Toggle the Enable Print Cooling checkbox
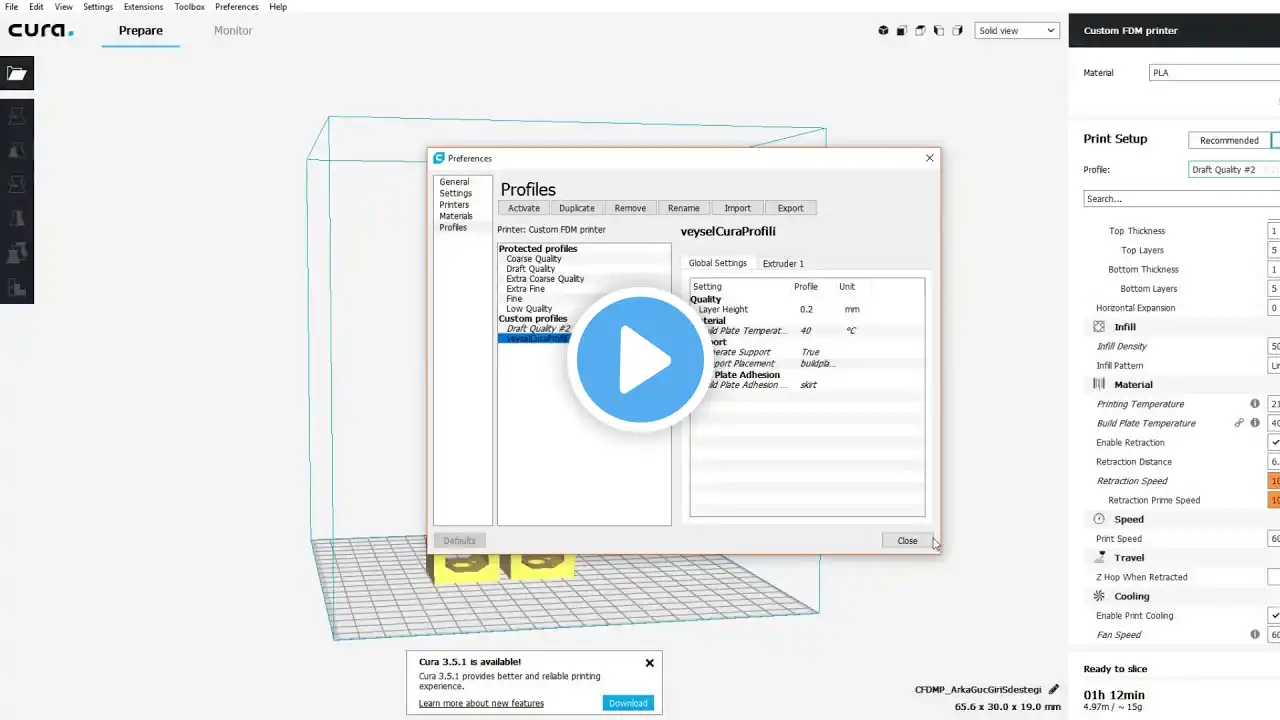Image resolution: width=1280 pixels, height=720 pixels. (1274, 615)
